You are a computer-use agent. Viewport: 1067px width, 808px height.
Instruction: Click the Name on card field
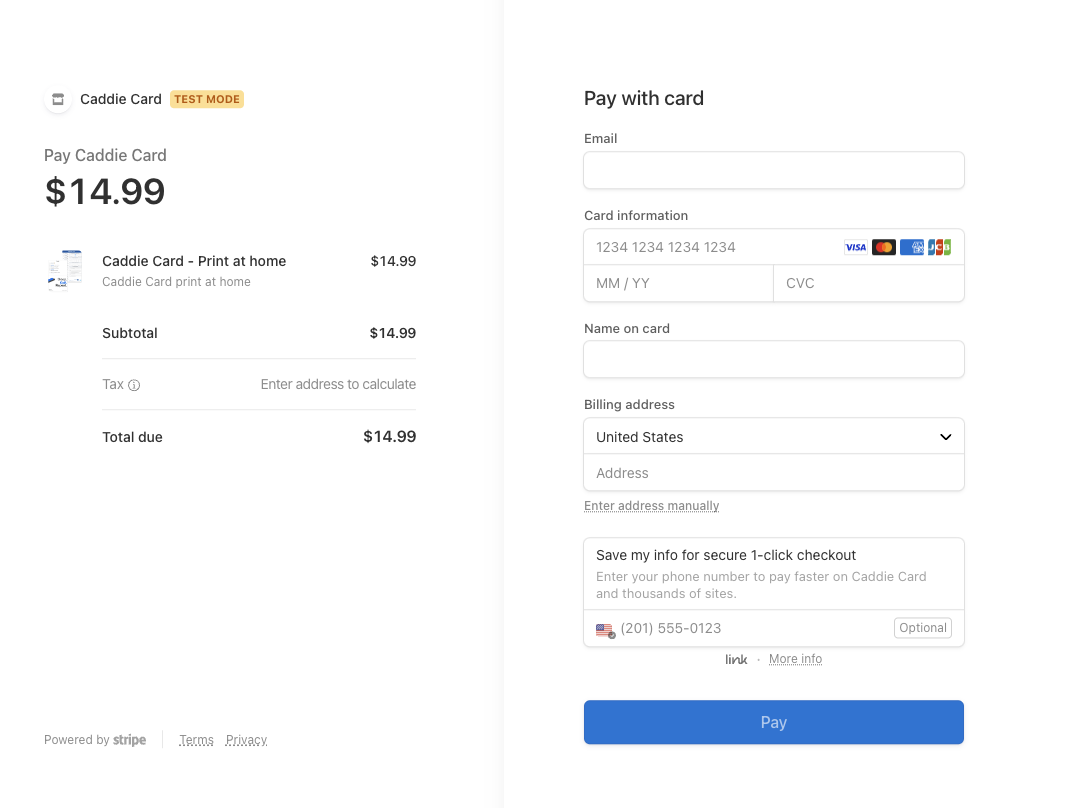tap(774, 360)
